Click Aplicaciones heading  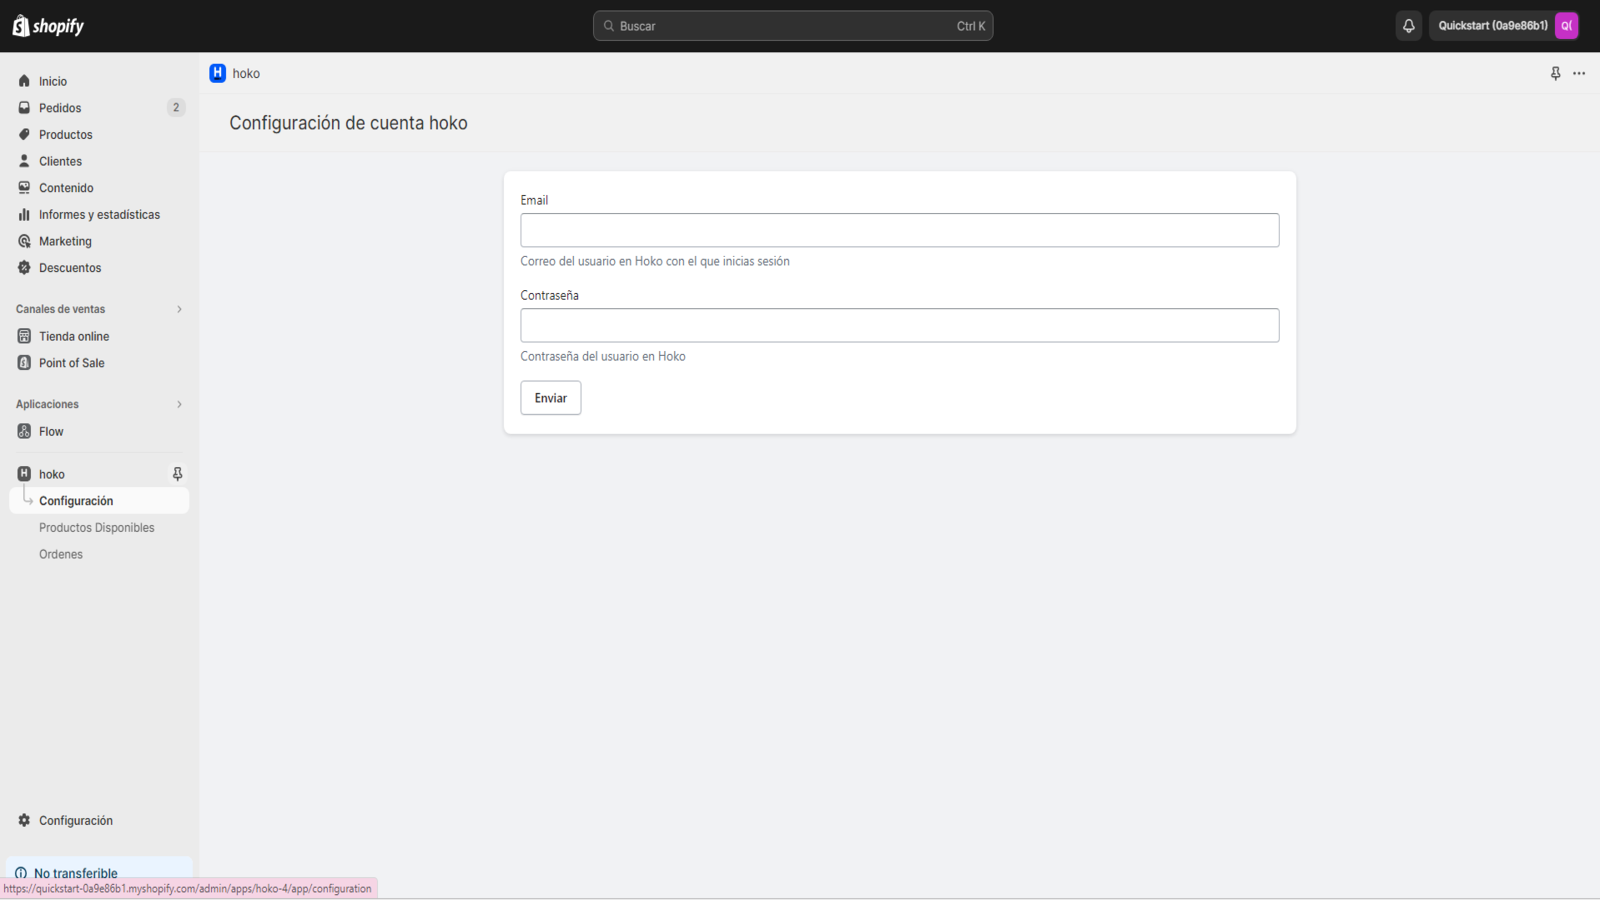(x=47, y=404)
